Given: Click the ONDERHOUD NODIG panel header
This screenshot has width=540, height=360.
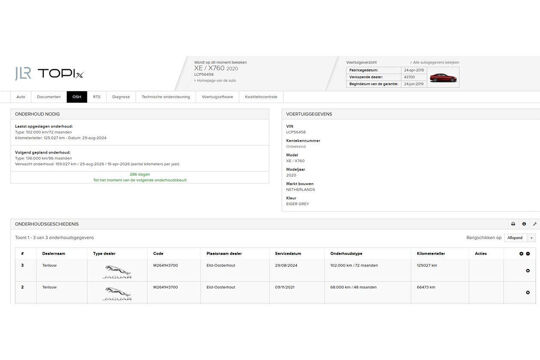Looking at the screenshot, I should click(140, 114).
